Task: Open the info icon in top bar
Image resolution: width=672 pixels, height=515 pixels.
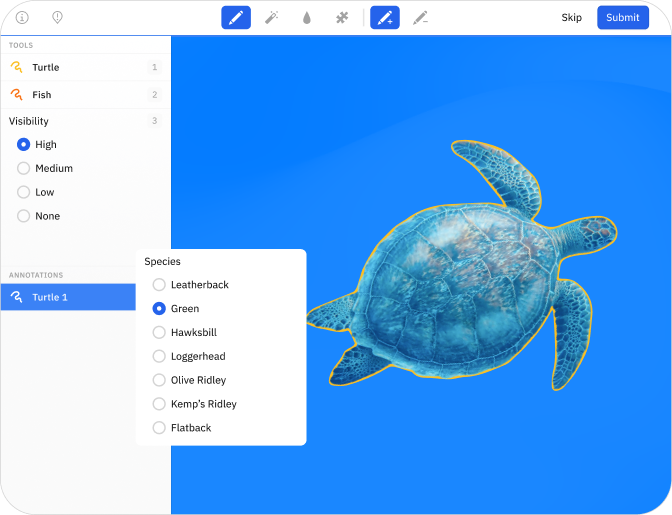Action: pos(22,18)
